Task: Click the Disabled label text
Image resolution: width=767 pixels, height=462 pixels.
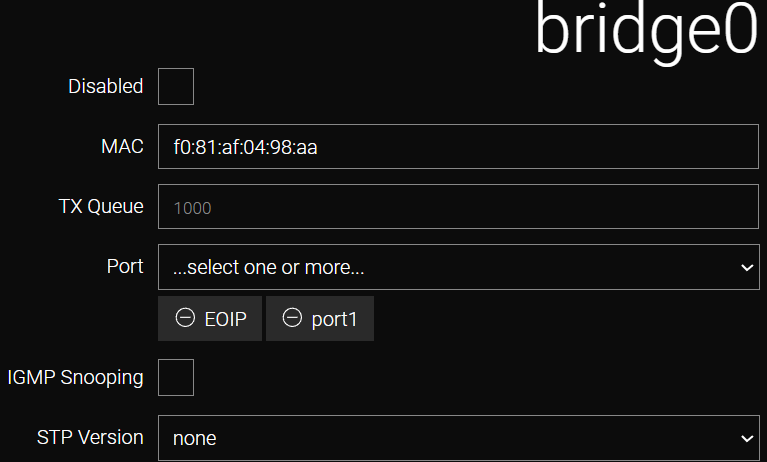Action: [x=106, y=86]
